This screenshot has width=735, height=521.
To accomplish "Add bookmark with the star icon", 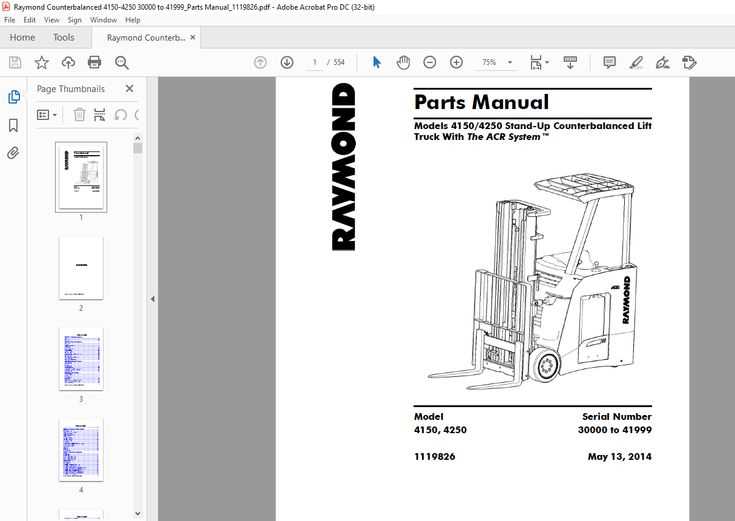I will (x=42, y=62).
